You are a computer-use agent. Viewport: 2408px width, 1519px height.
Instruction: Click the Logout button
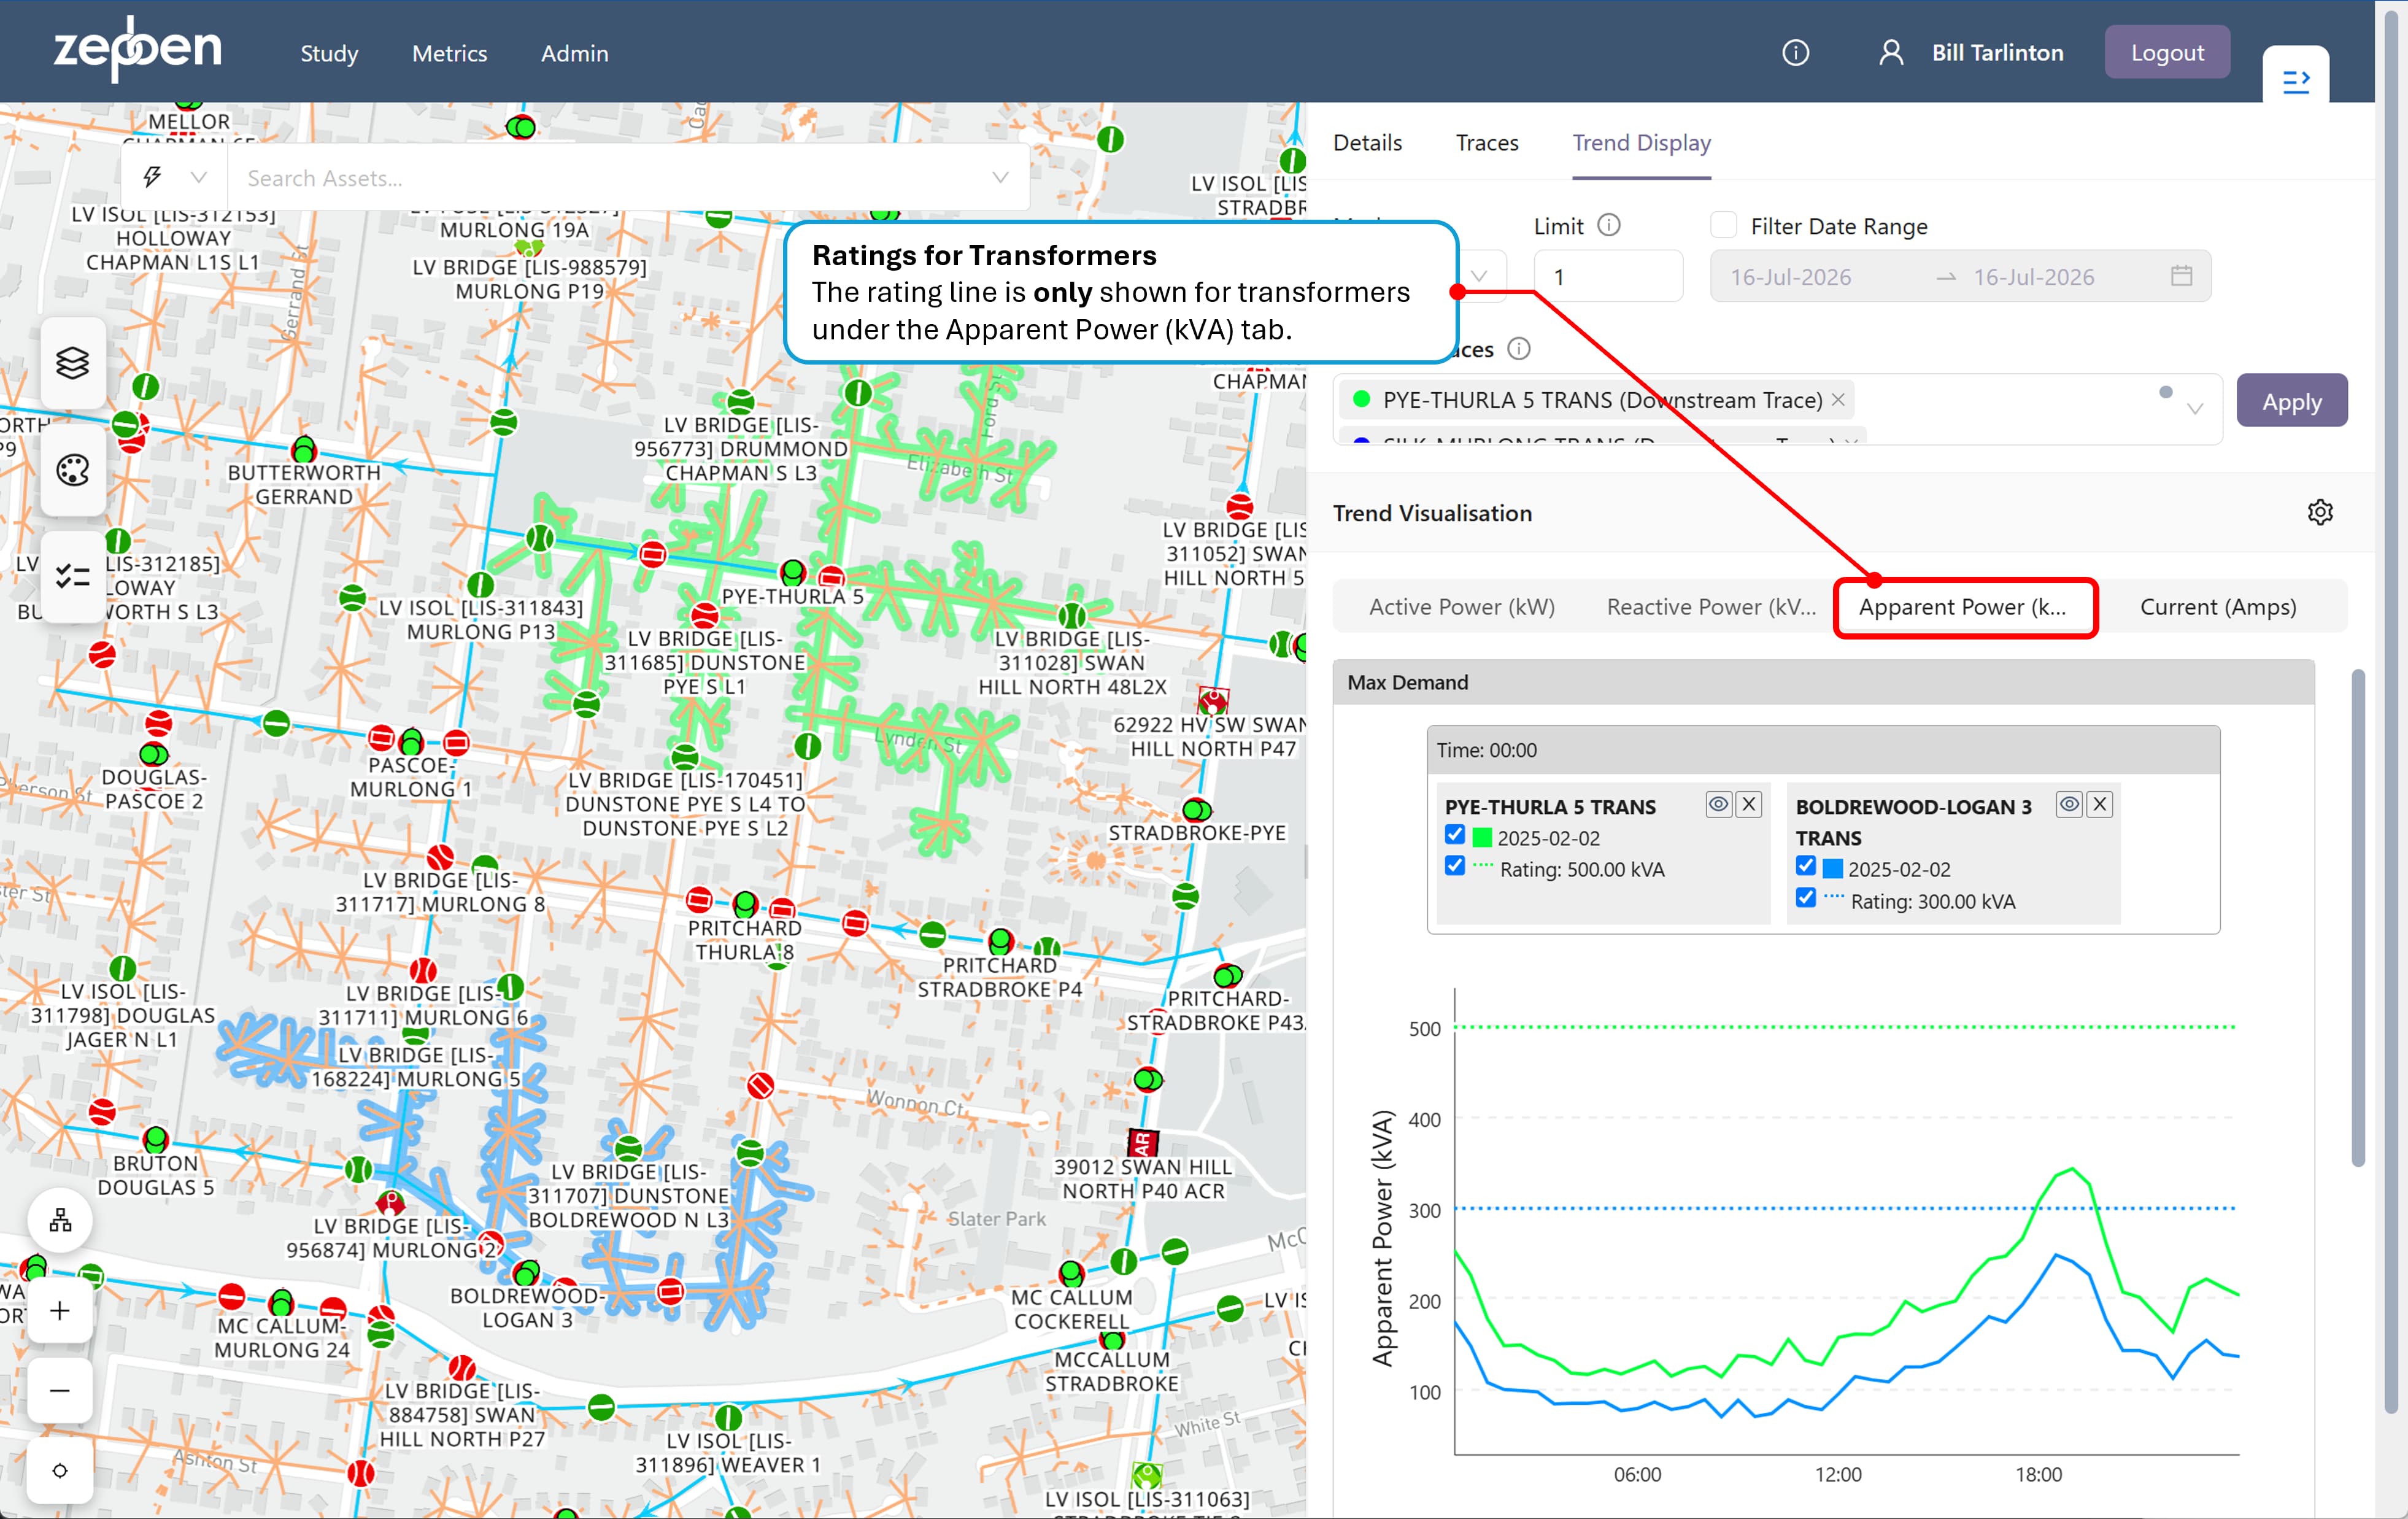[x=2167, y=53]
